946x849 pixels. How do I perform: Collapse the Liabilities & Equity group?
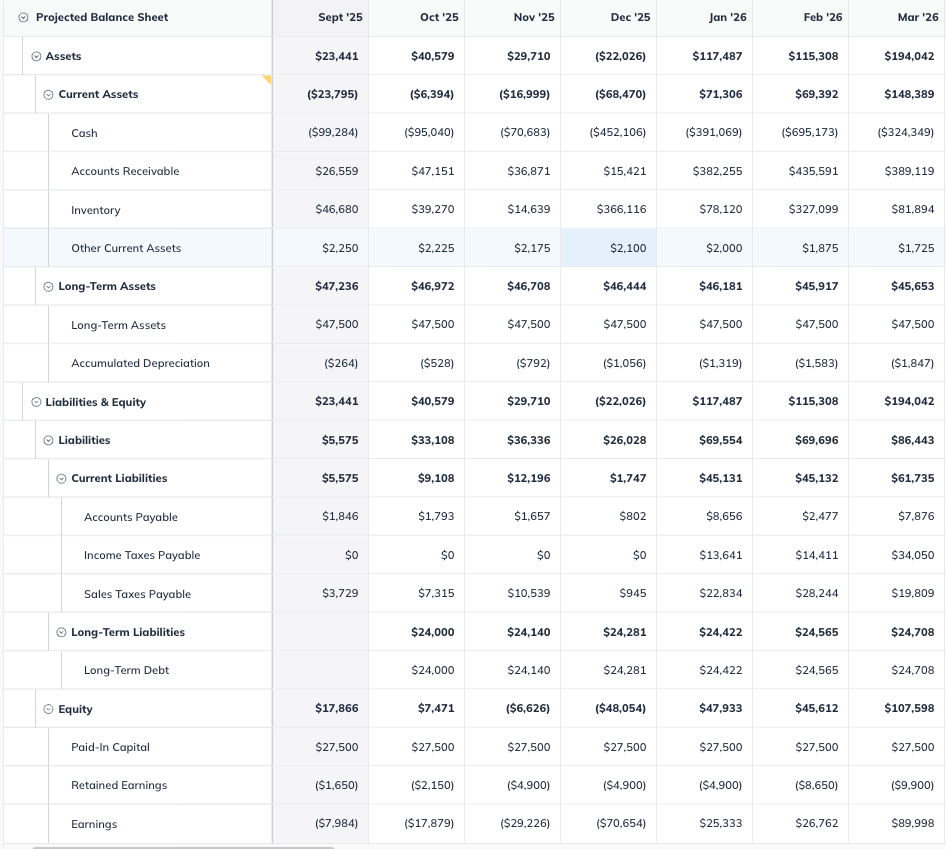36,402
